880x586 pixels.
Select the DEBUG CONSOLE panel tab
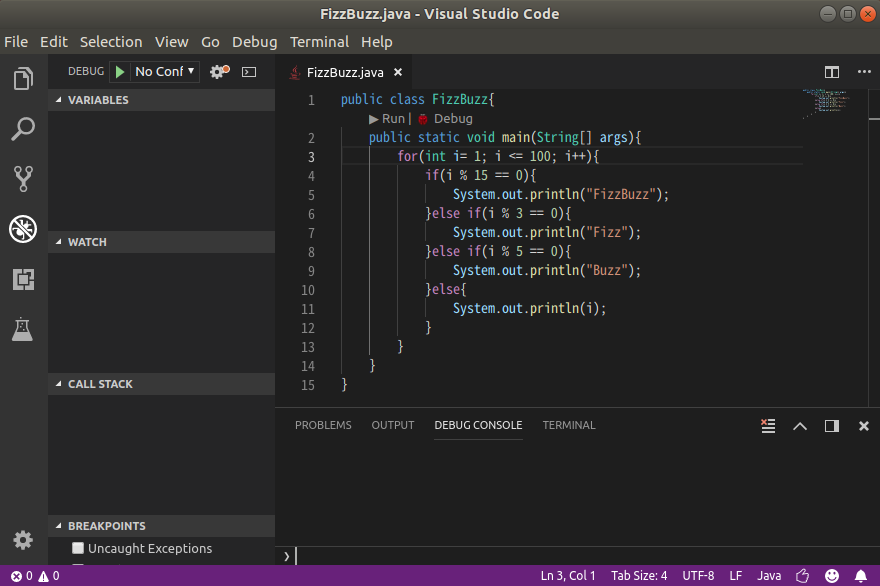pyautogui.click(x=478, y=425)
